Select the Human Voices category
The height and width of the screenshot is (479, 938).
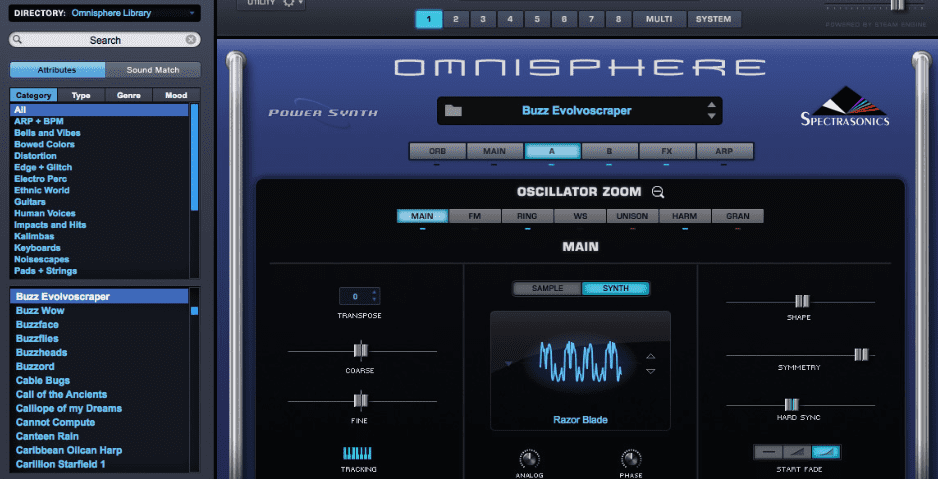(x=45, y=213)
